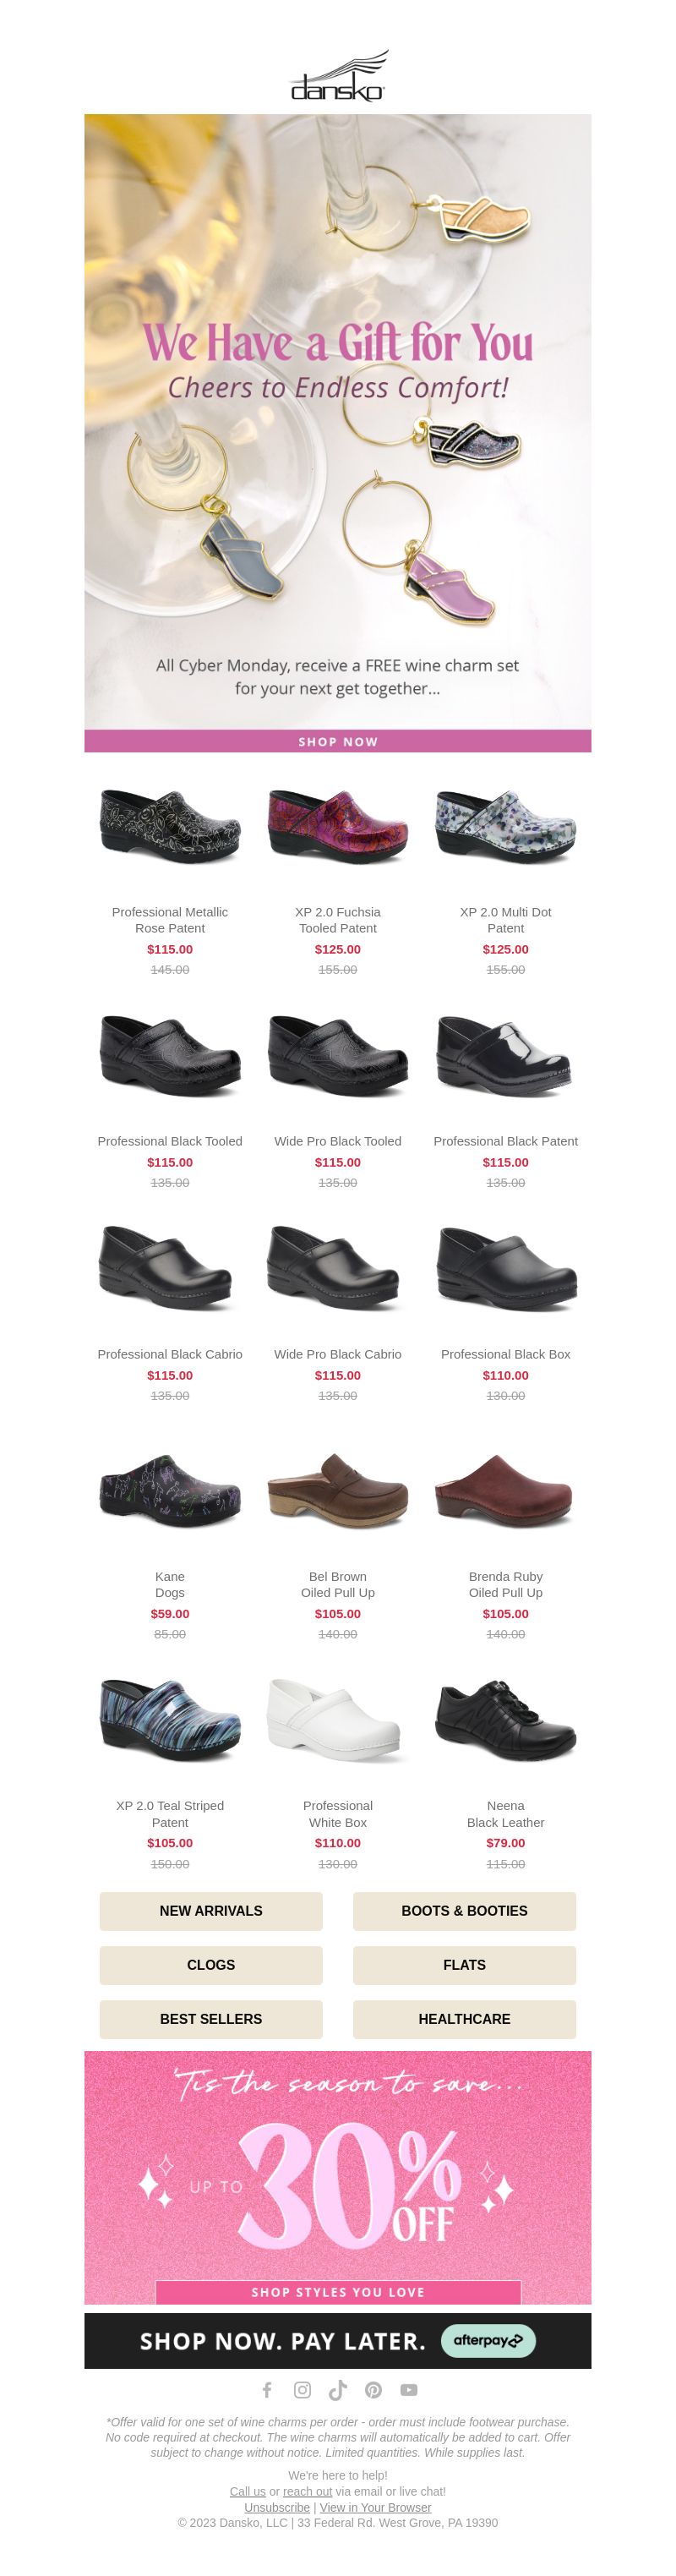Open the TikTok social icon

(x=338, y=2389)
